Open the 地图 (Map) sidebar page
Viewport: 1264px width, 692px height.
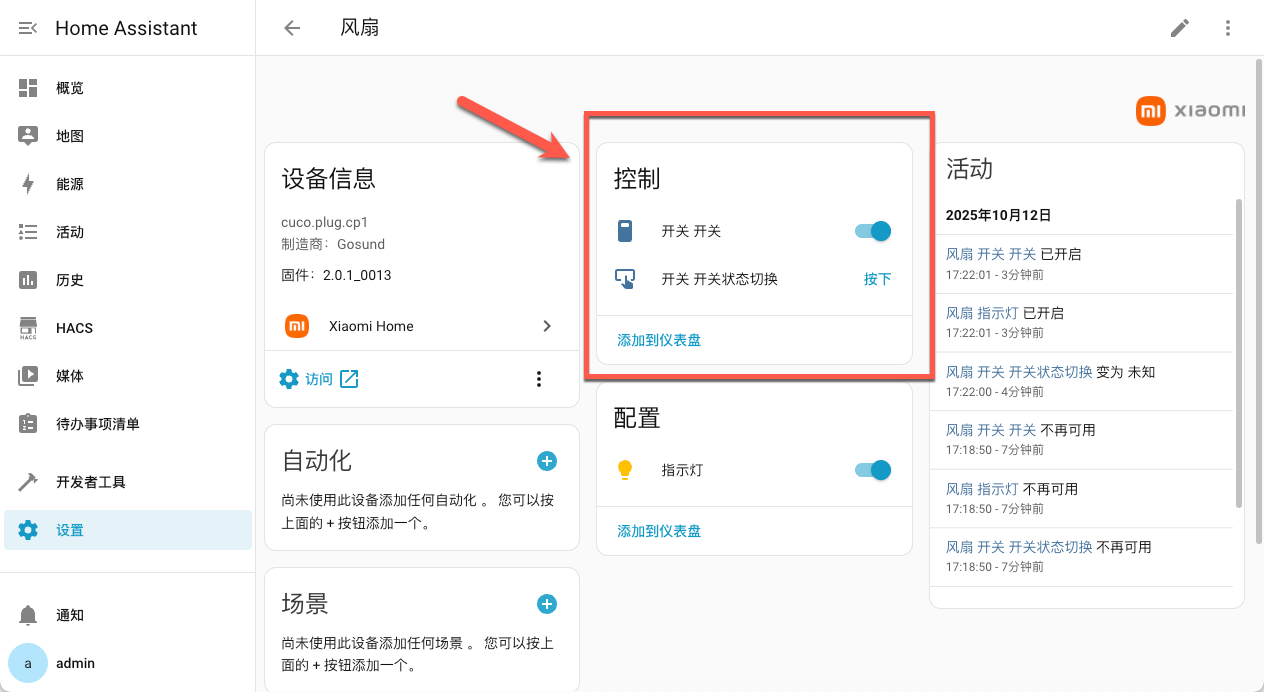coord(70,136)
